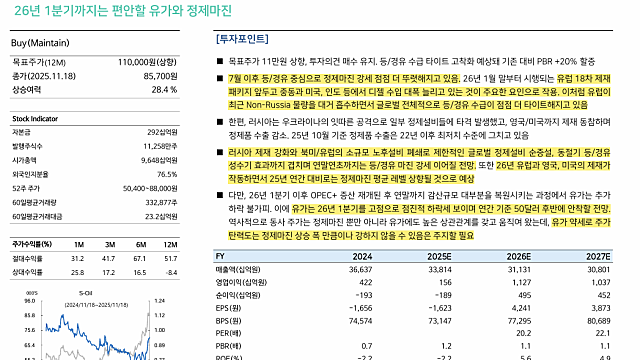Click the target price value '110,000원(상향)'
Screen dimensions: 640x360
pos(147,62)
